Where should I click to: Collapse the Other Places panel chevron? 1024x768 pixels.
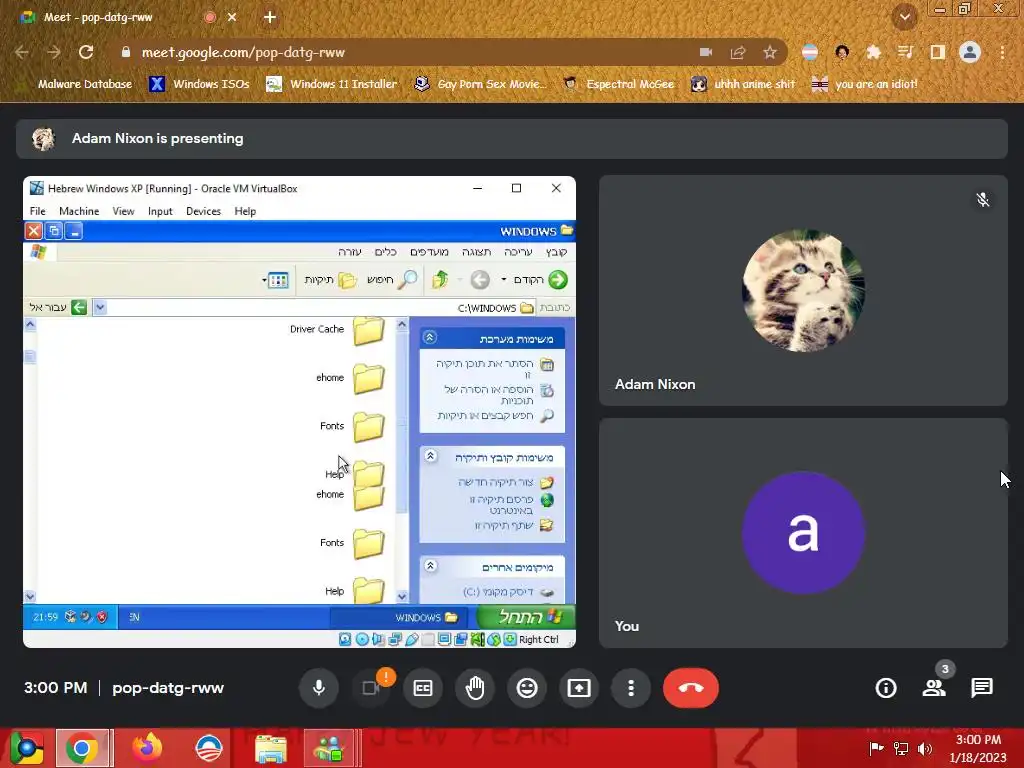pos(430,566)
